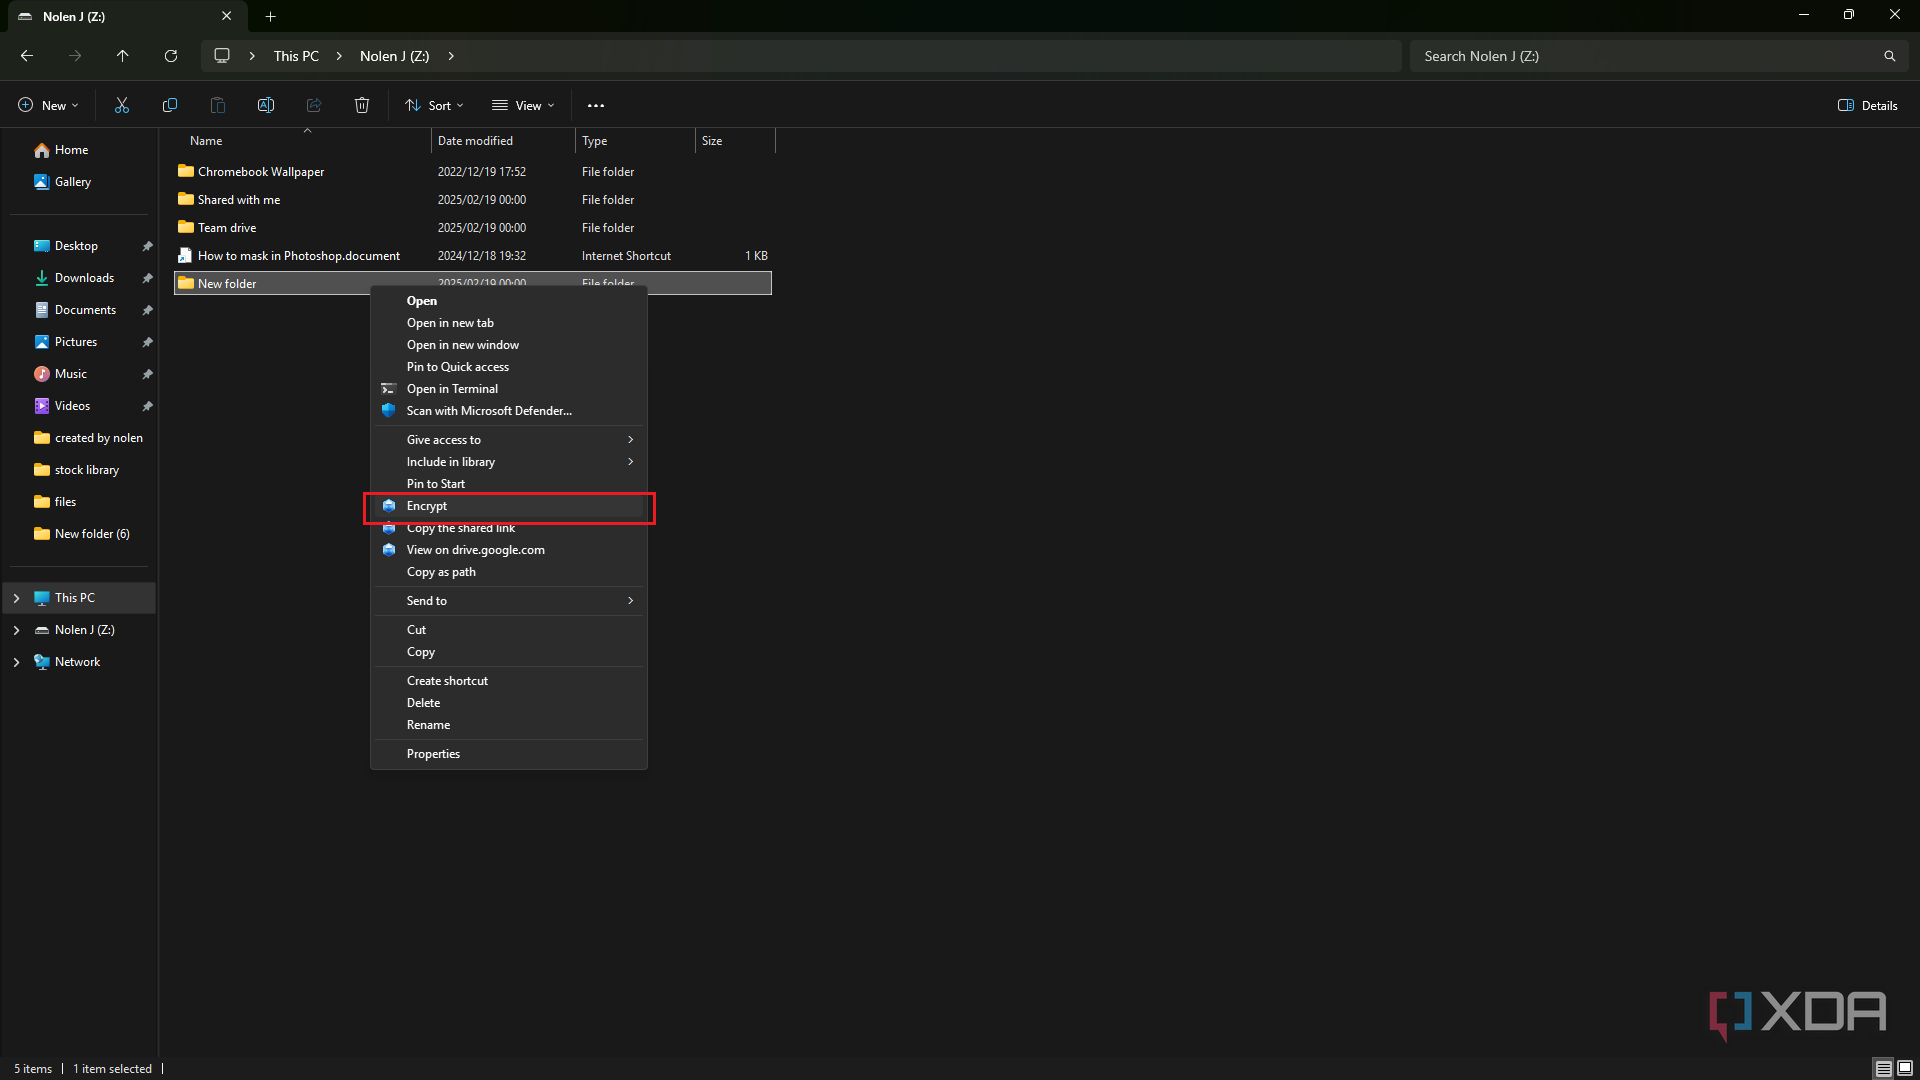Add a new tab with plus icon

coord(270,16)
